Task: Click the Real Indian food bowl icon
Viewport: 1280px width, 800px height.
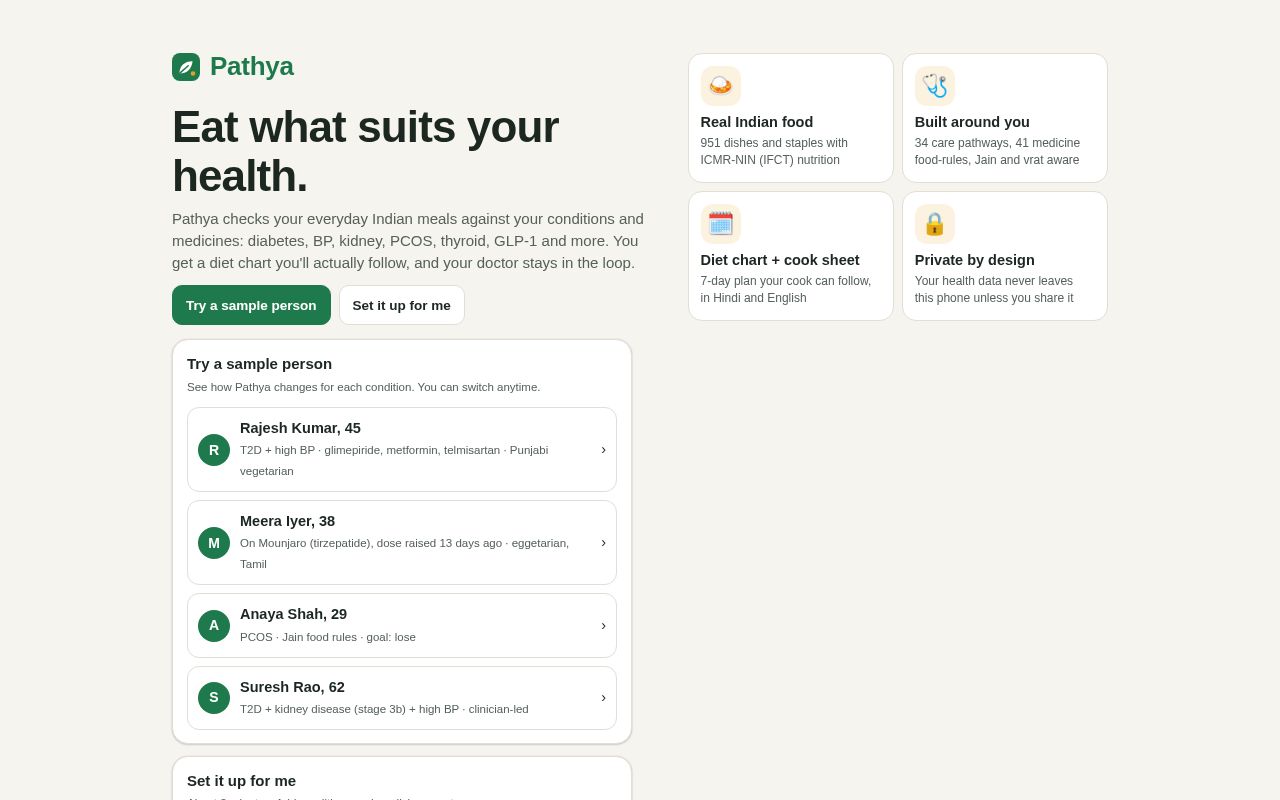Action: click(721, 86)
